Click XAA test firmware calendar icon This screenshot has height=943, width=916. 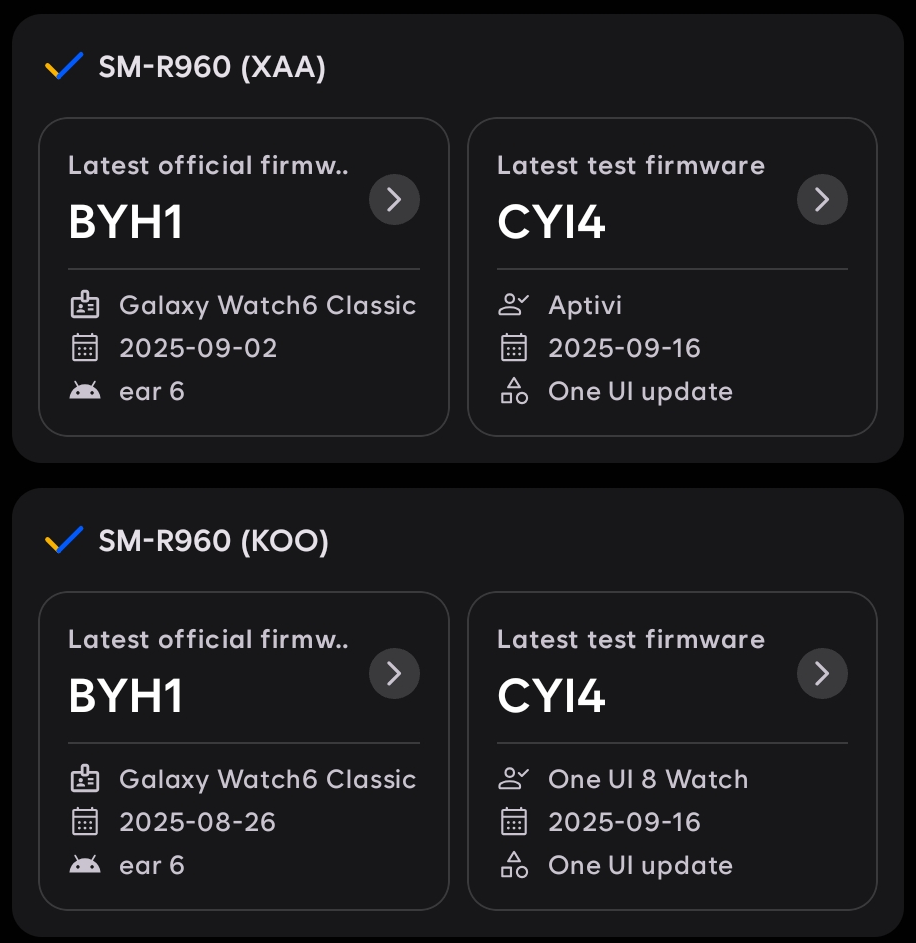(x=513, y=348)
